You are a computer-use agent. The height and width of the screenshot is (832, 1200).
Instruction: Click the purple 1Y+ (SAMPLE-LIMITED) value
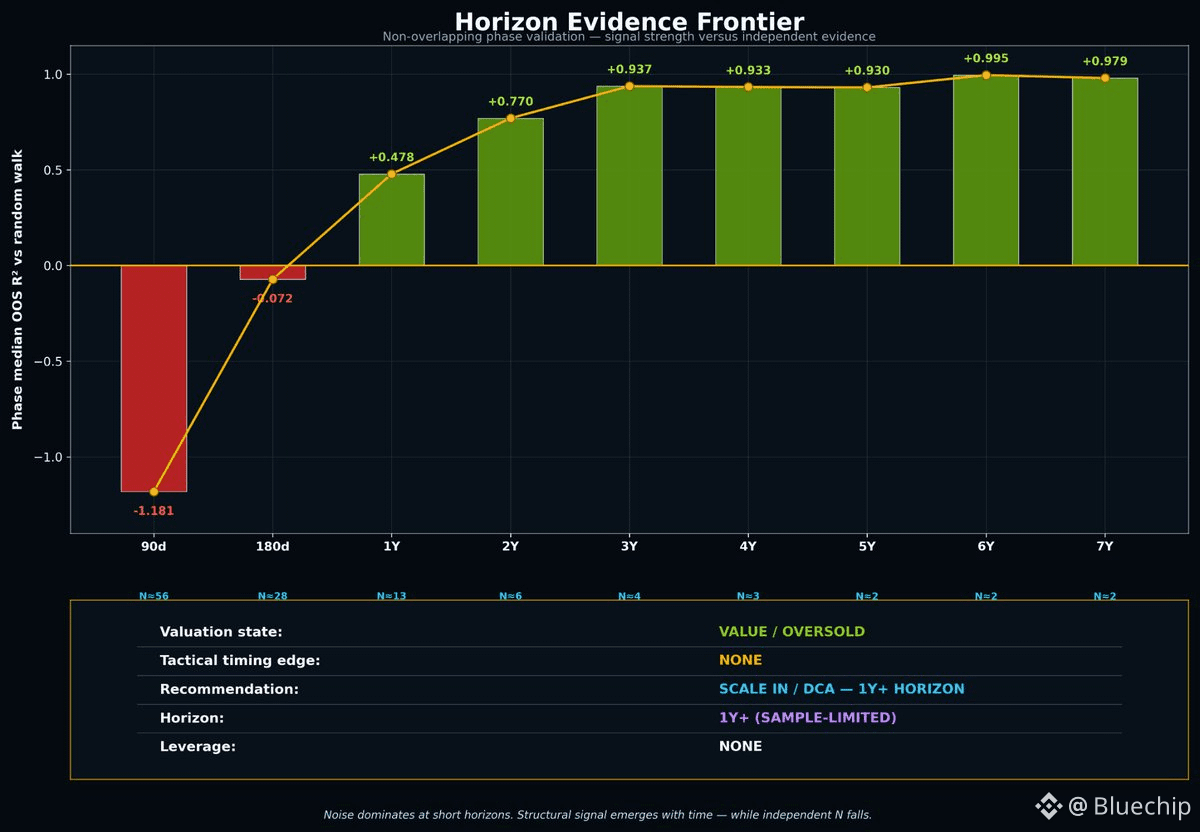pyautogui.click(x=808, y=718)
